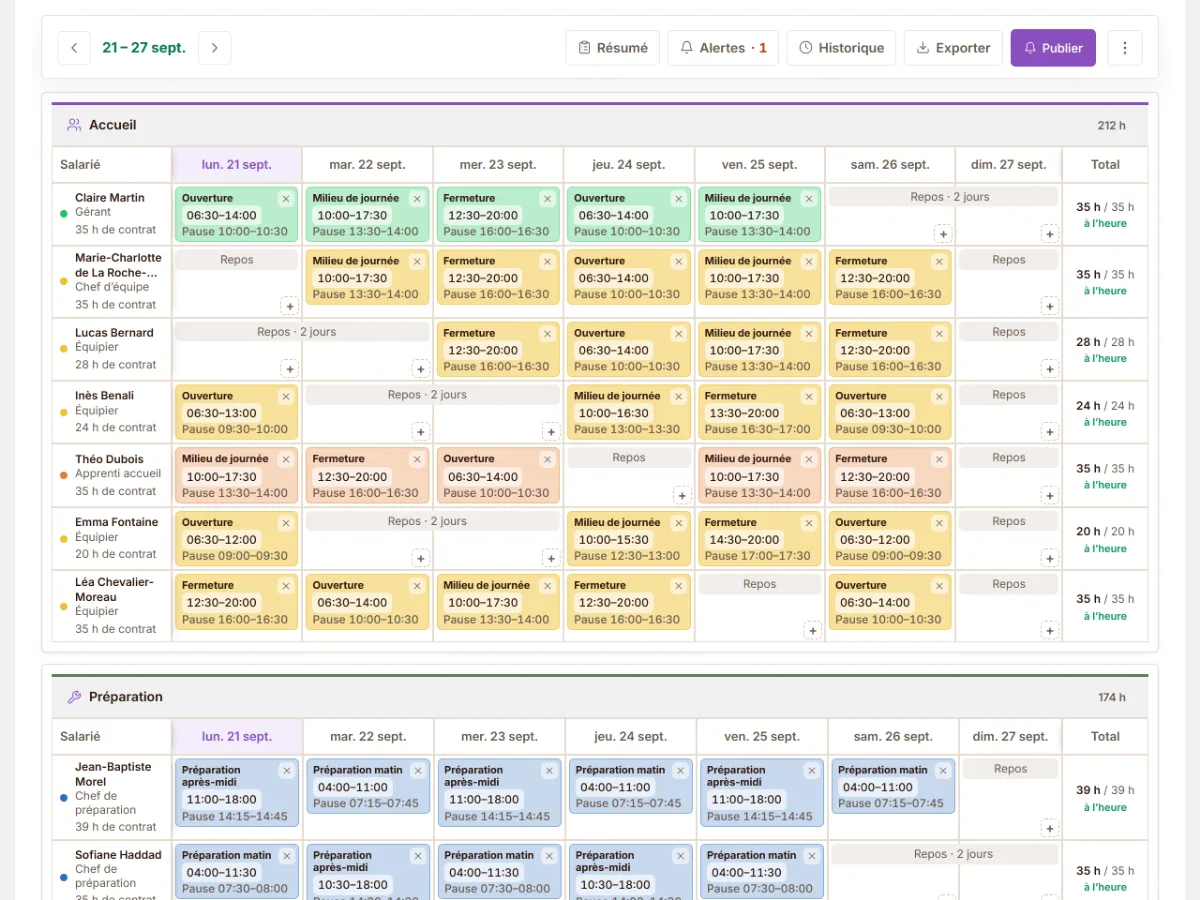
Task: Add a shift for Léa Chevalier-Moreau on Friday
Action: pos(813,630)
